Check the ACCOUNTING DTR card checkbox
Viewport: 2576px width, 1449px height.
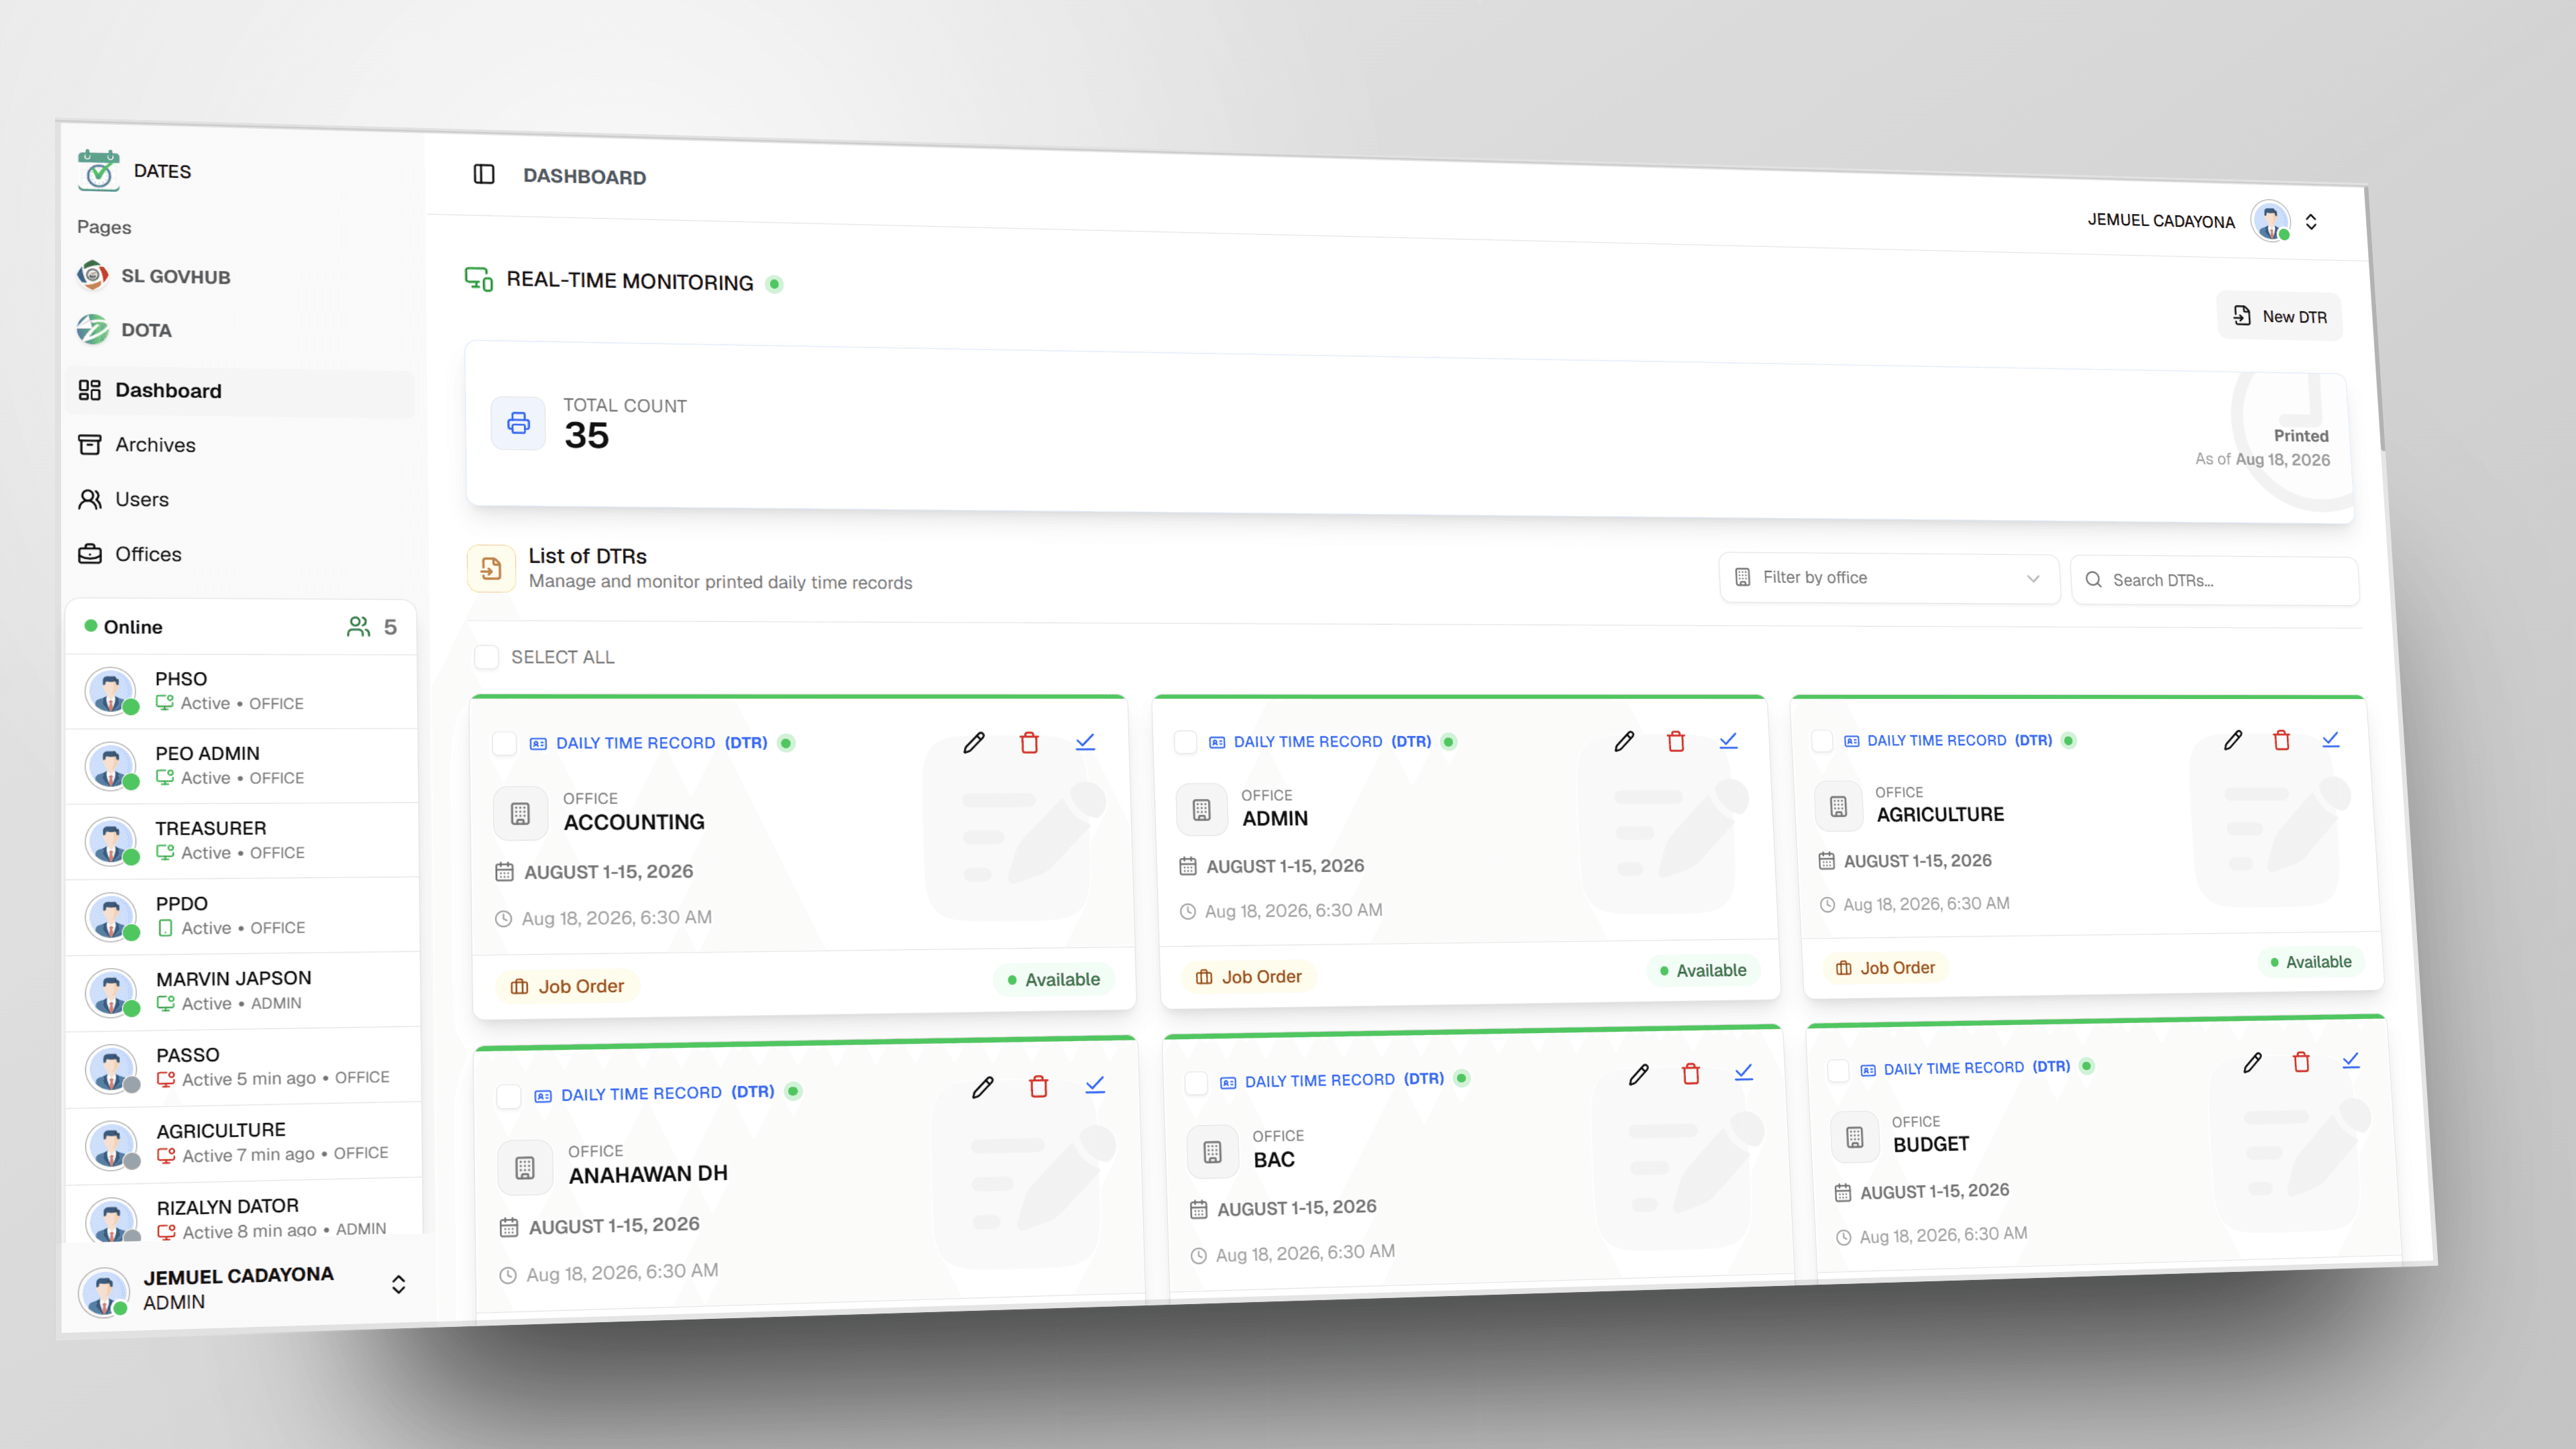505,744
